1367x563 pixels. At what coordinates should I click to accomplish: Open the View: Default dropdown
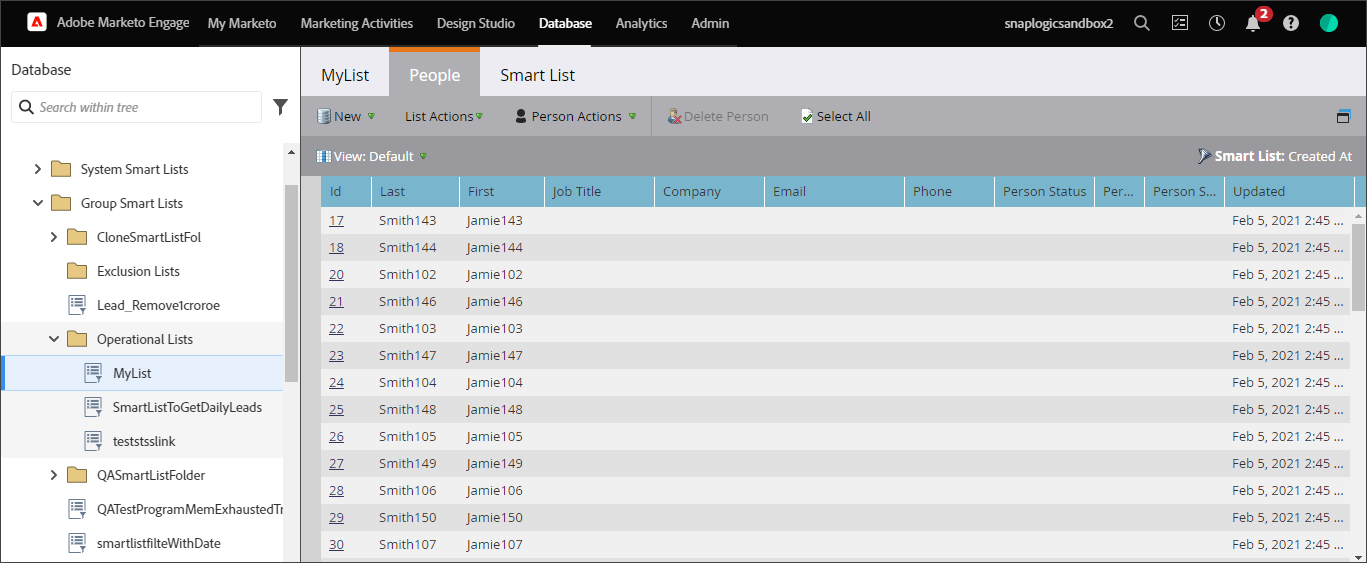(x=372, y=156)
